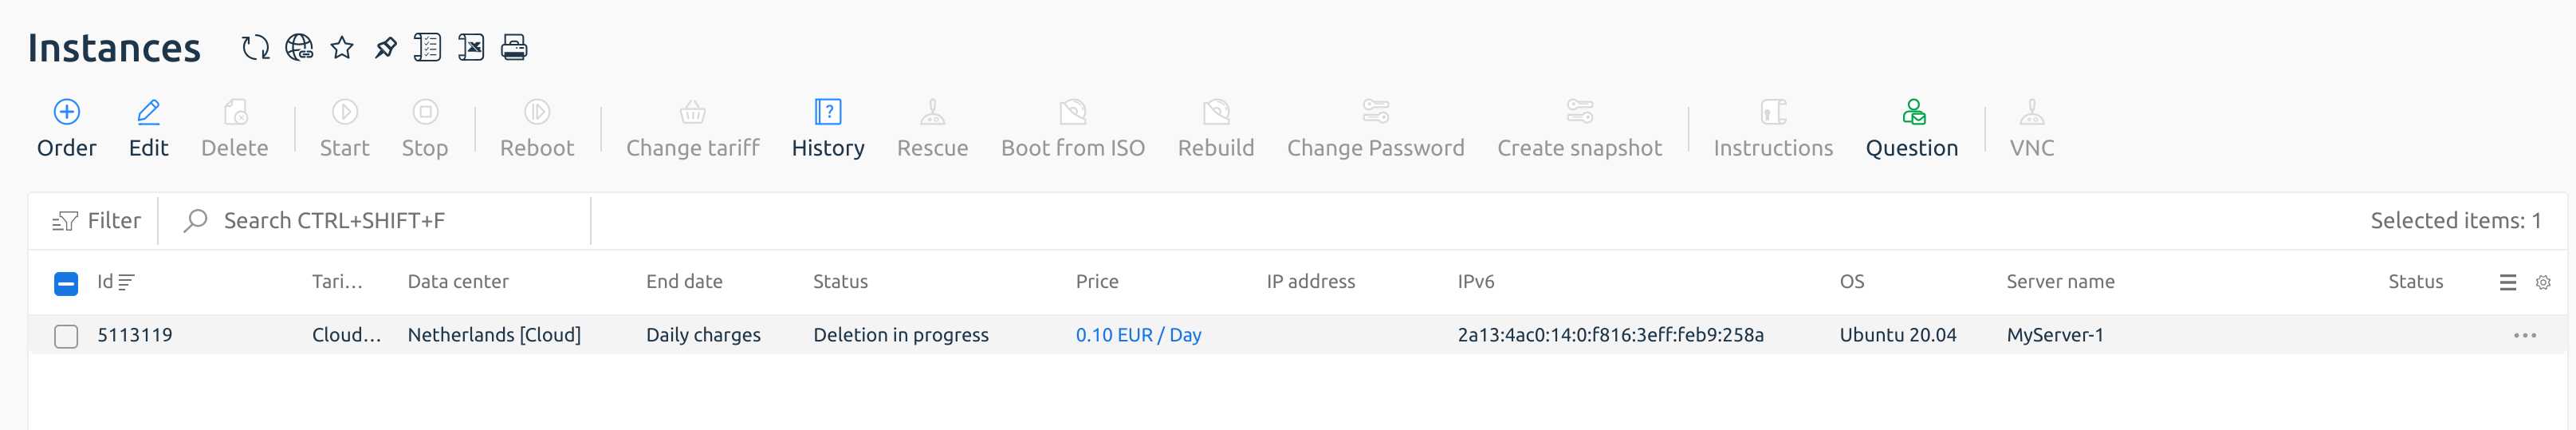The image size is (2576, 430).
Task: Click the Question toolbar button
Action: [1912, 129]
